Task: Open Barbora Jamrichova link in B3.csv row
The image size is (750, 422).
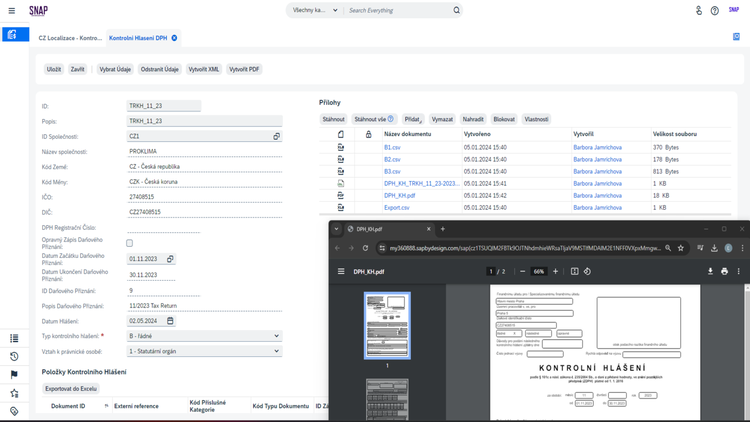Action: 597,171
